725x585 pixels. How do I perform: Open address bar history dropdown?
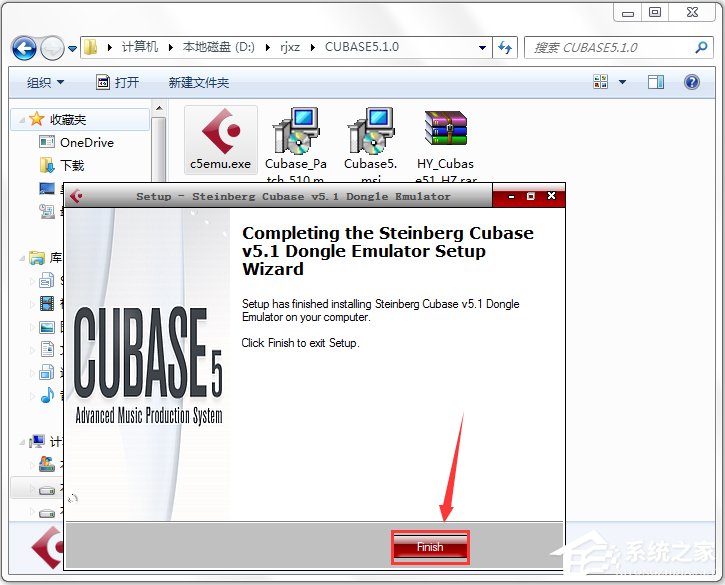tap(482, 48)
